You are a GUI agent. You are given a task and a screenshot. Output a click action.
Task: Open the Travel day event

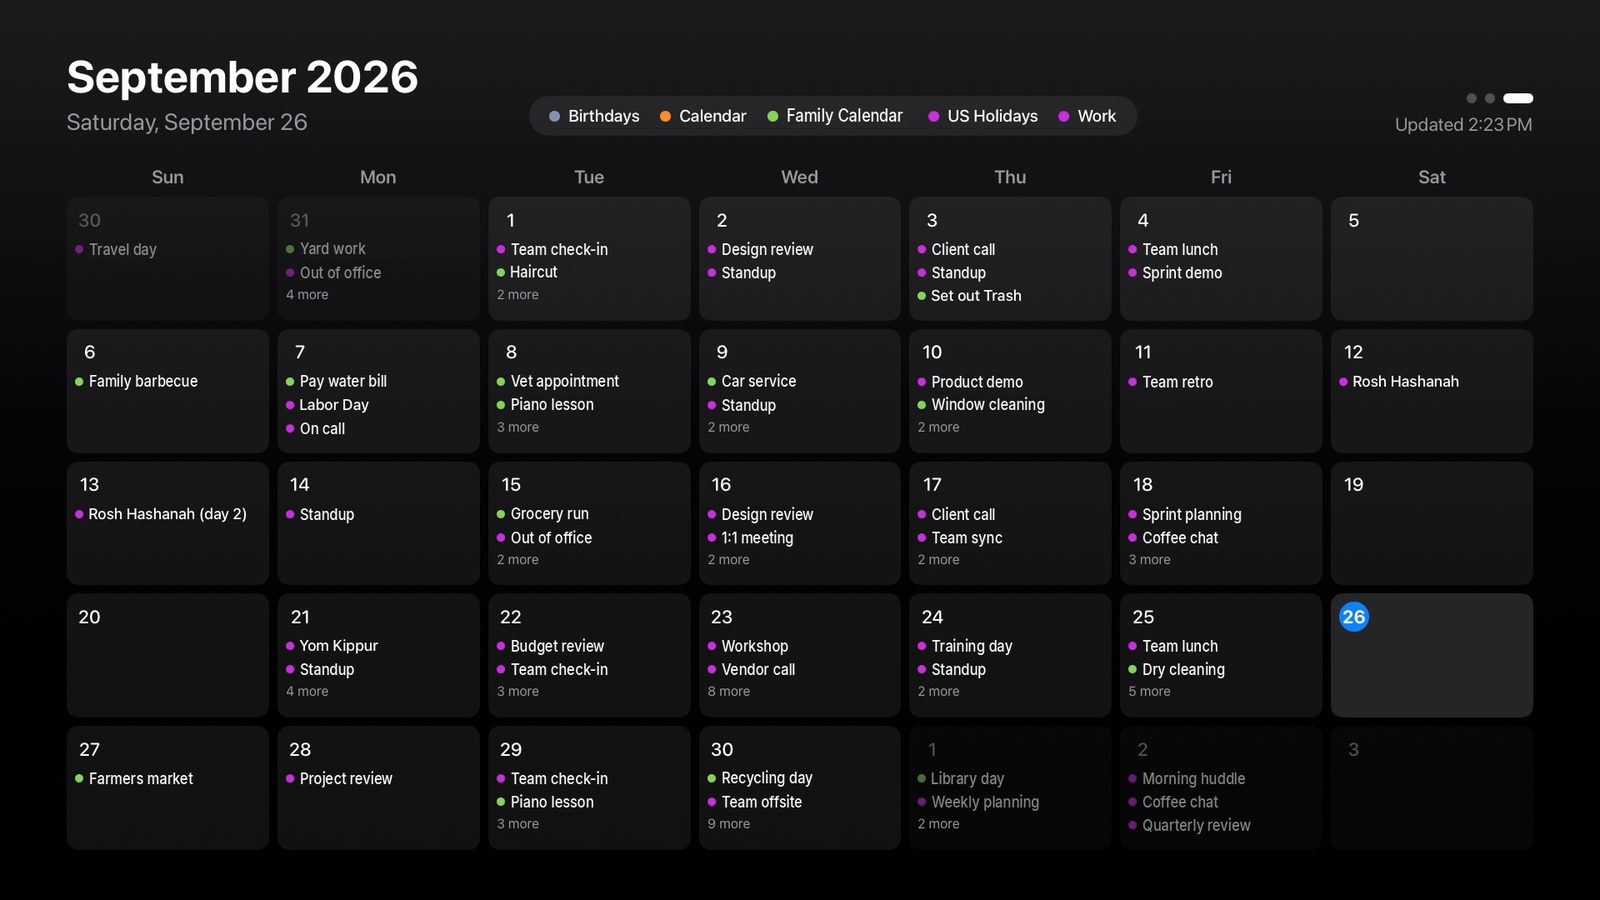click(116, 250)
